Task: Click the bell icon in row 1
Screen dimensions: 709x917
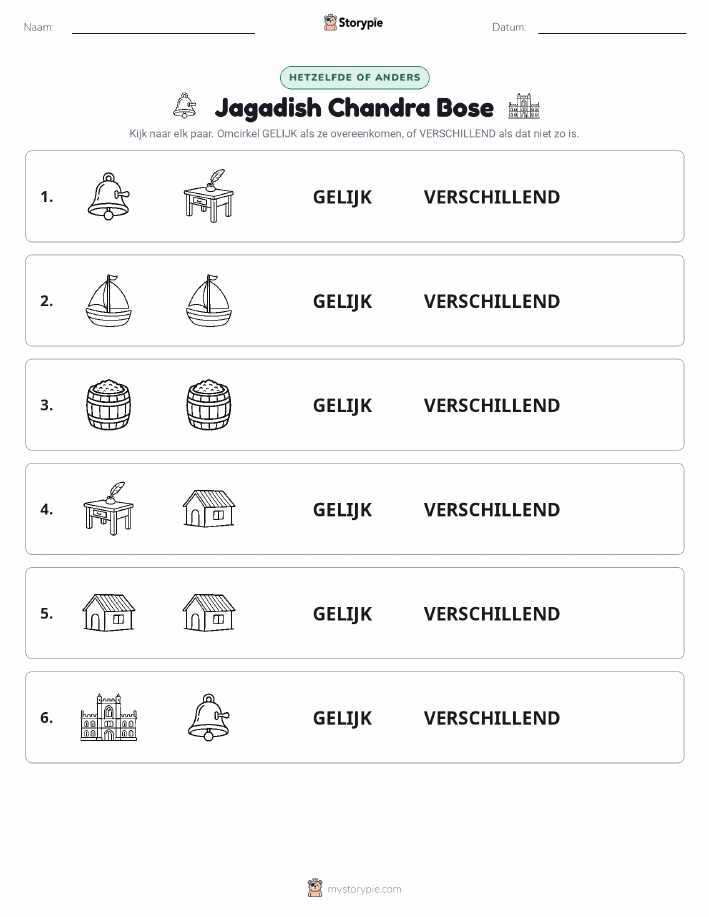Action: 108,196
